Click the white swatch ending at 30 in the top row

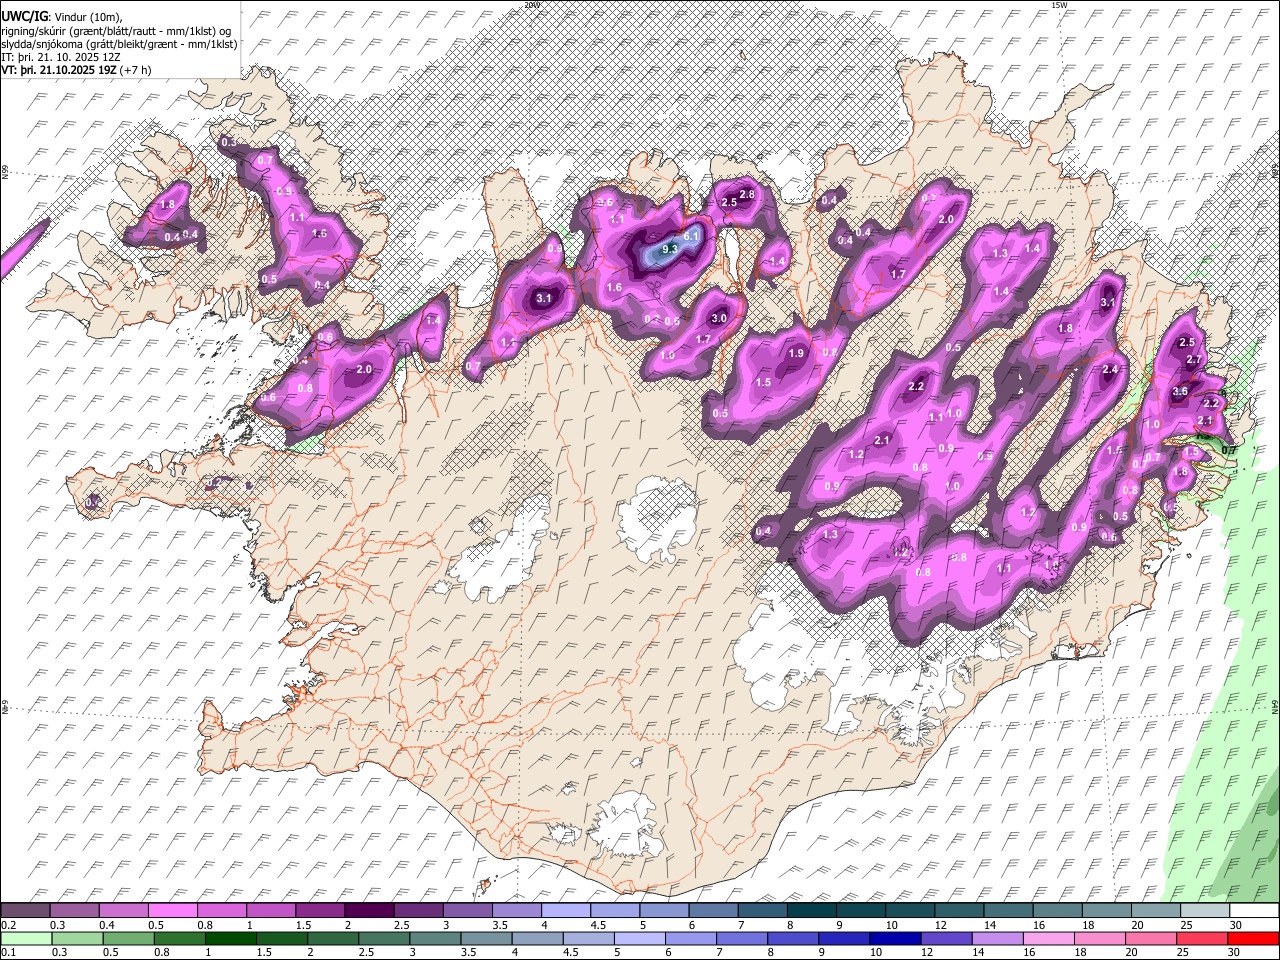[x=1255, y=911]
